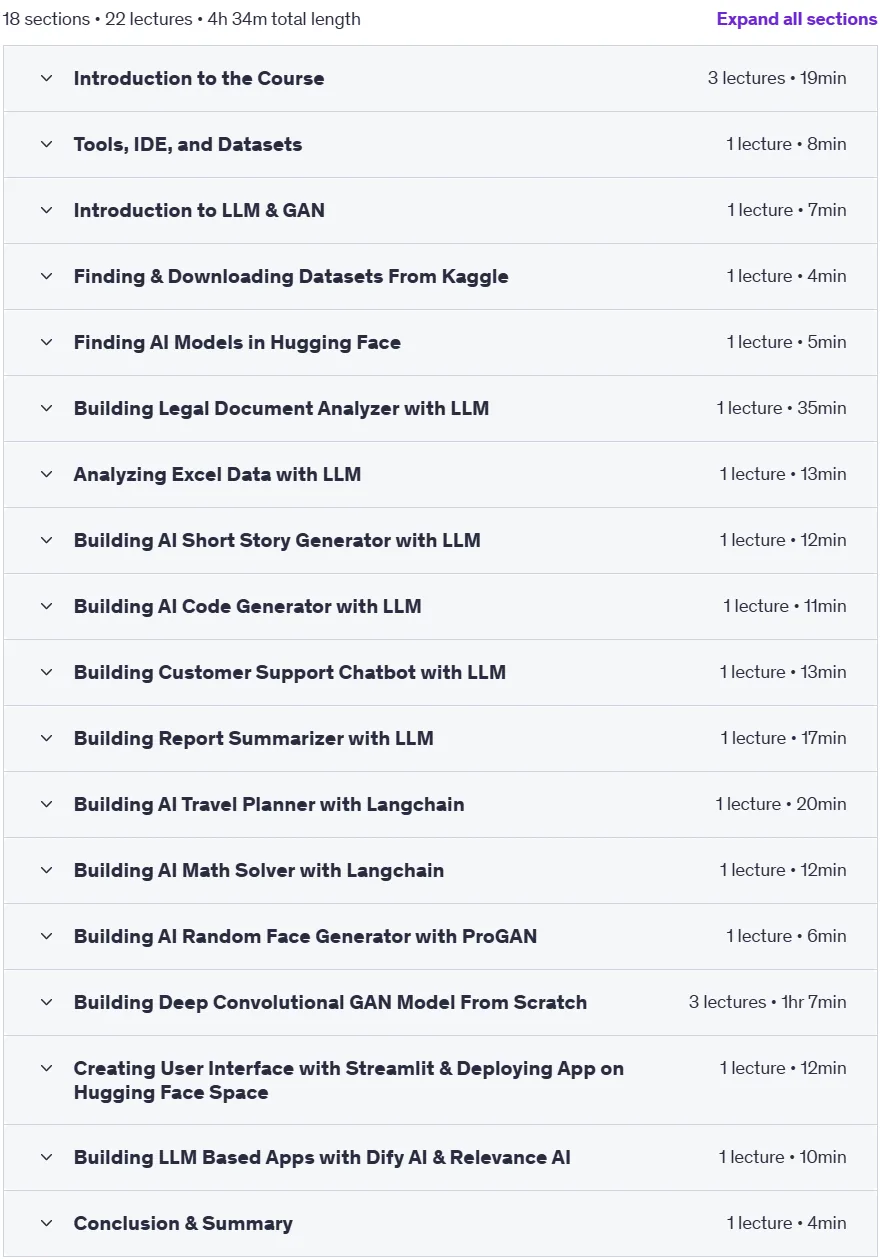Open chevron for Finding & Downloading Datasets From Kaggle
The image size is (880, 1259).
click(46, 276)
